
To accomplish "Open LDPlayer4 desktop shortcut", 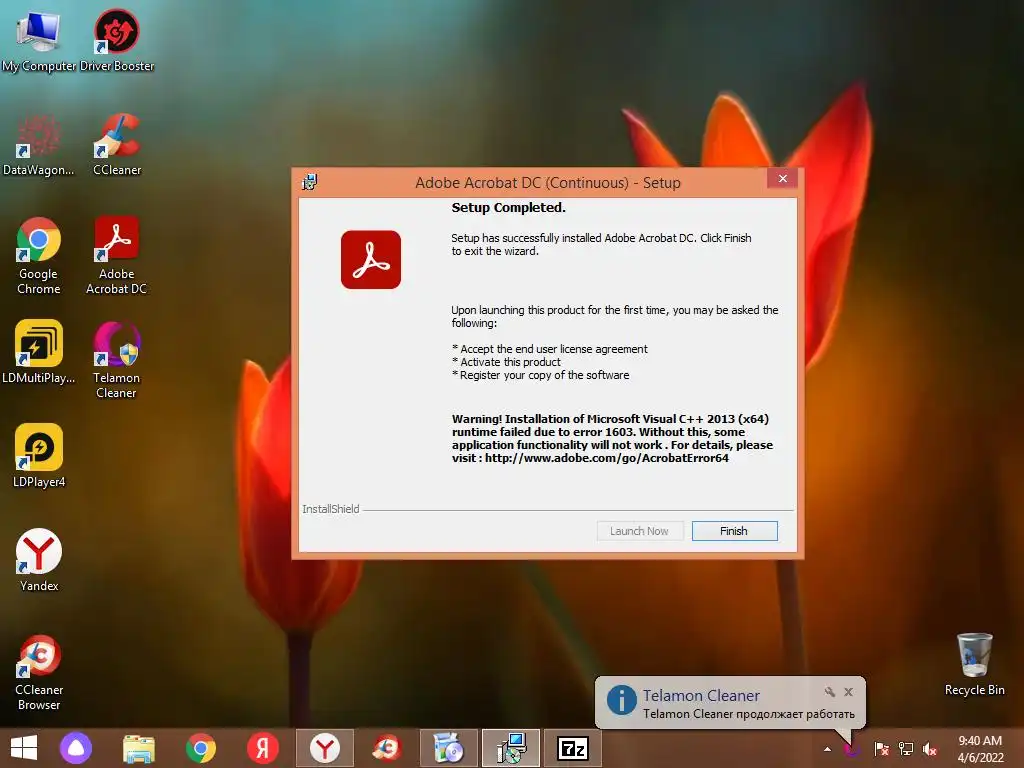I will 39,455.
